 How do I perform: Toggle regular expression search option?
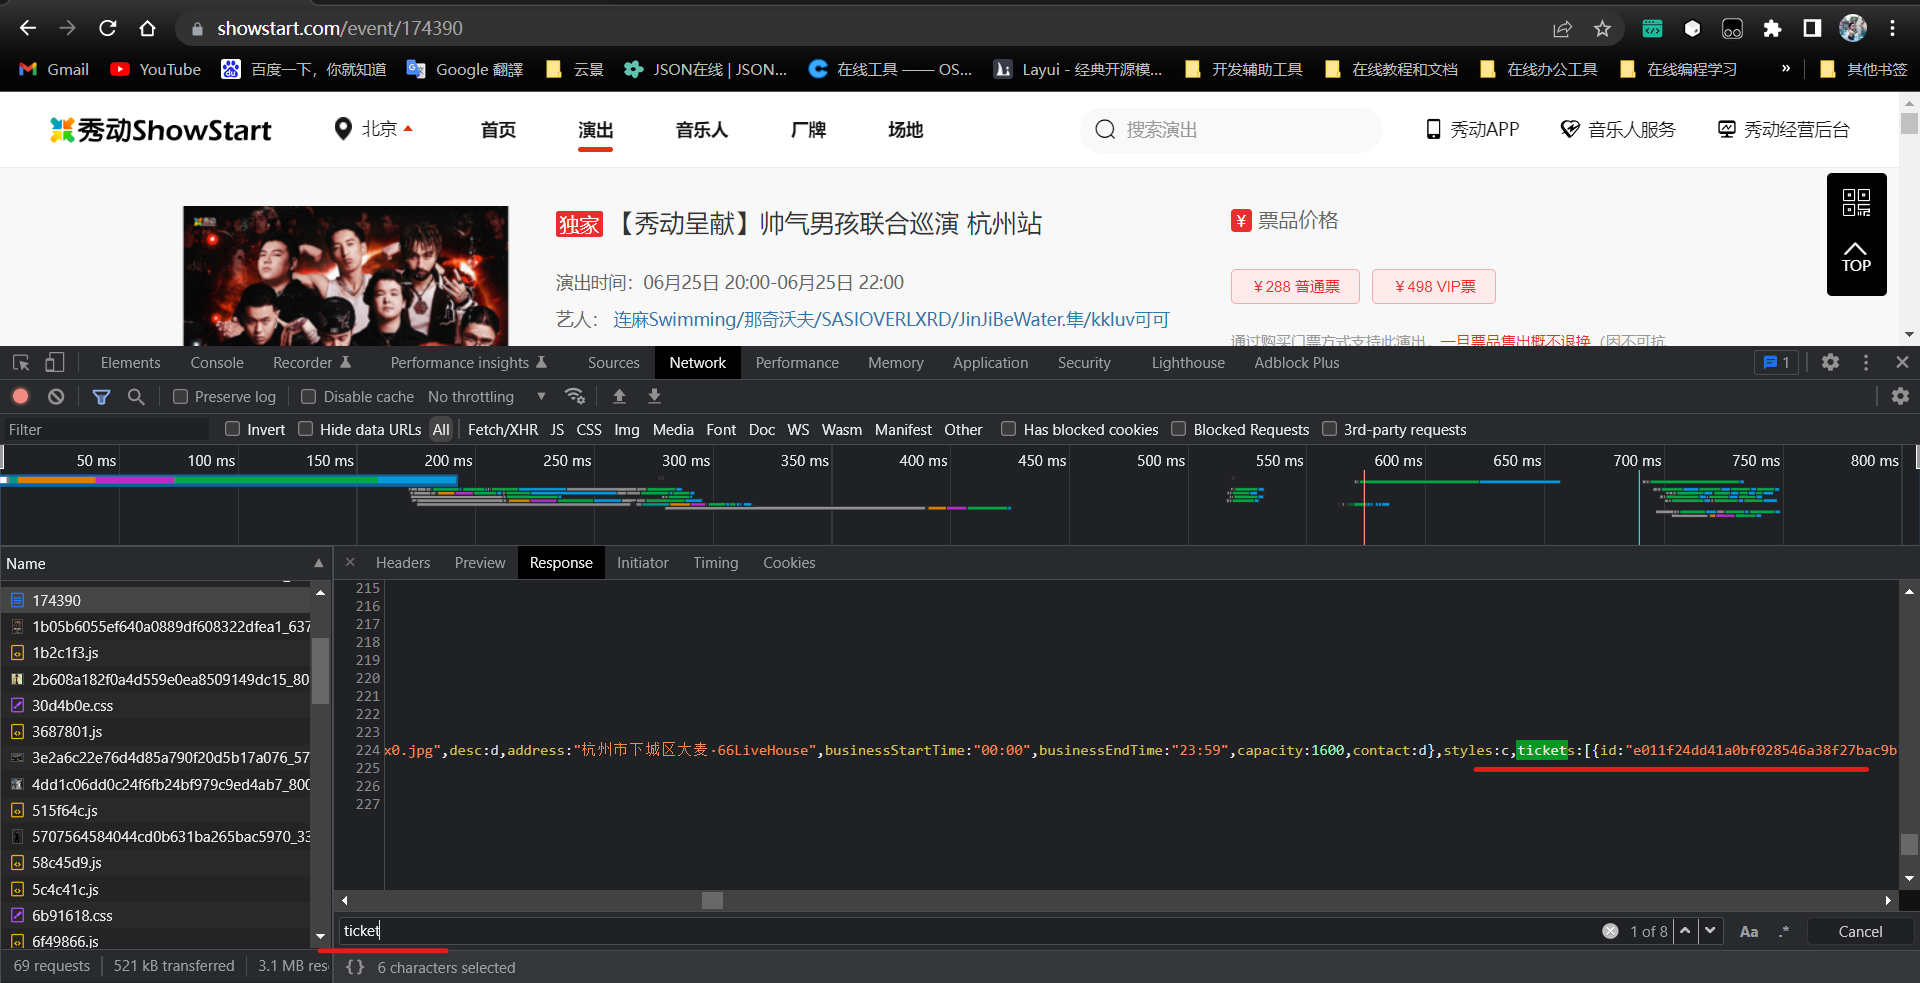[x=1784, y=931]
